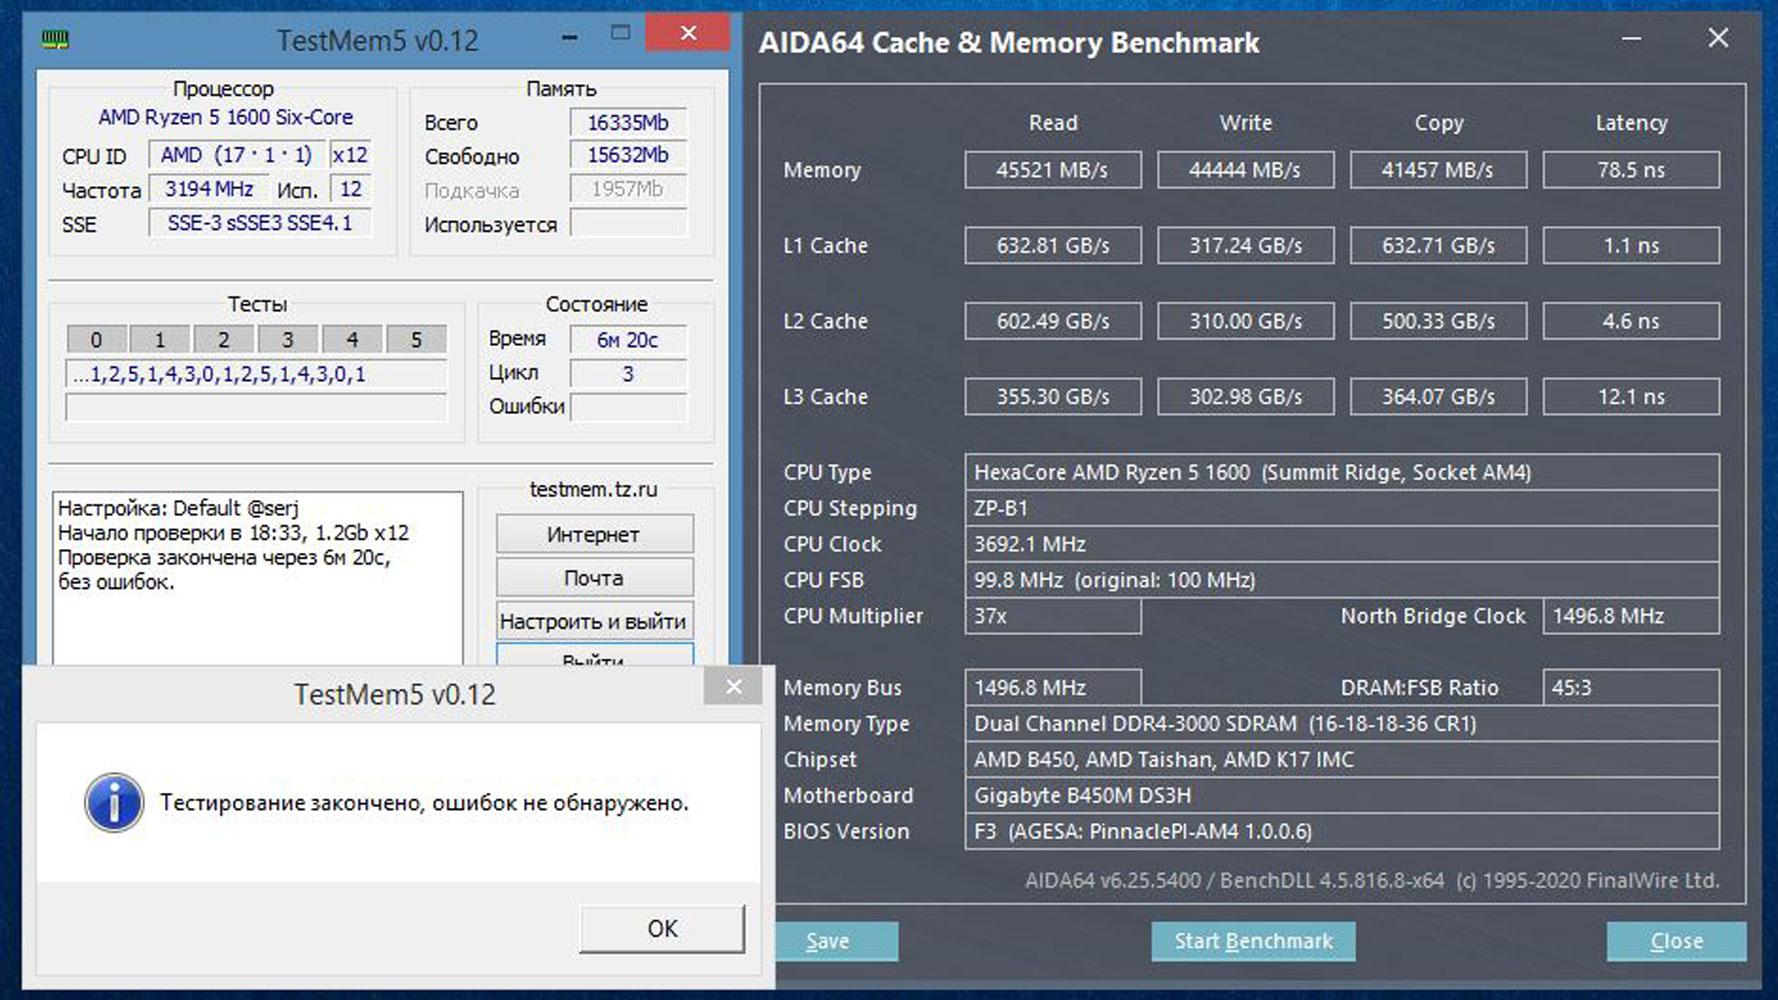Click the TestMem5 memory chip title icon

(55, 40)
